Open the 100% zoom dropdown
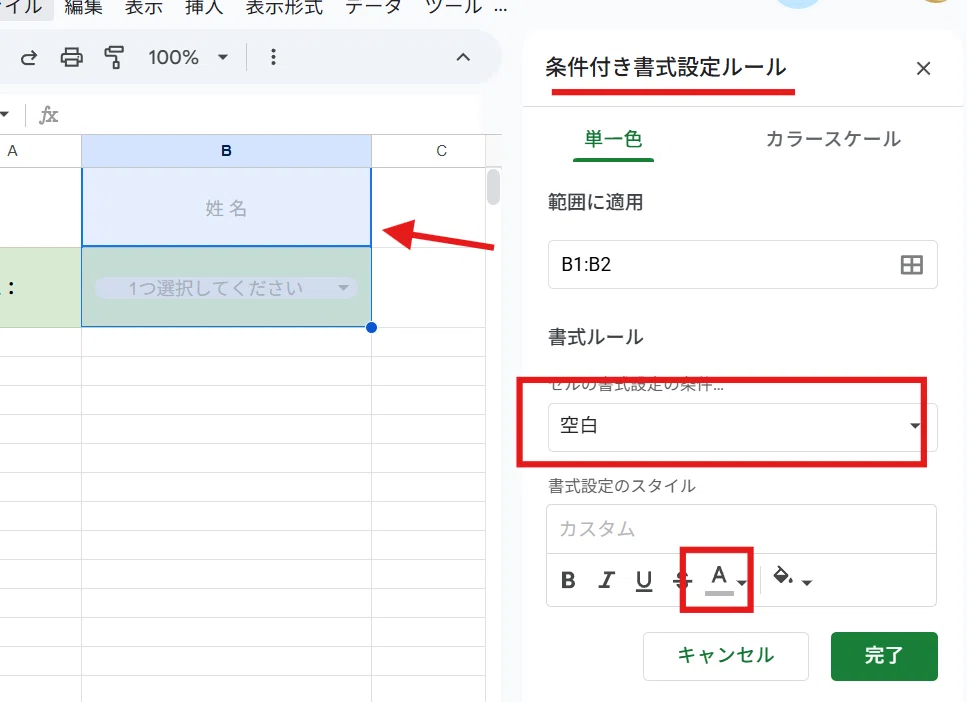The image size is (967, 702). 187,57
